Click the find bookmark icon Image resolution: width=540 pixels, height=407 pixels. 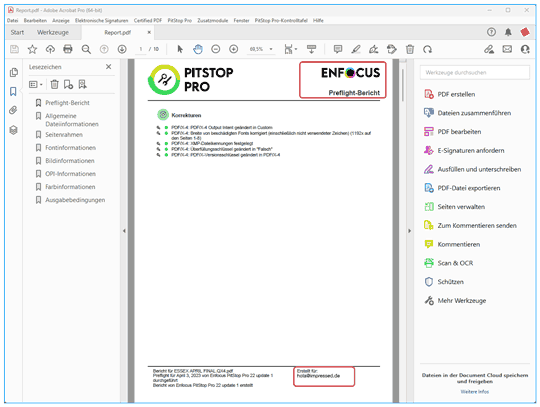pos(82,84)
